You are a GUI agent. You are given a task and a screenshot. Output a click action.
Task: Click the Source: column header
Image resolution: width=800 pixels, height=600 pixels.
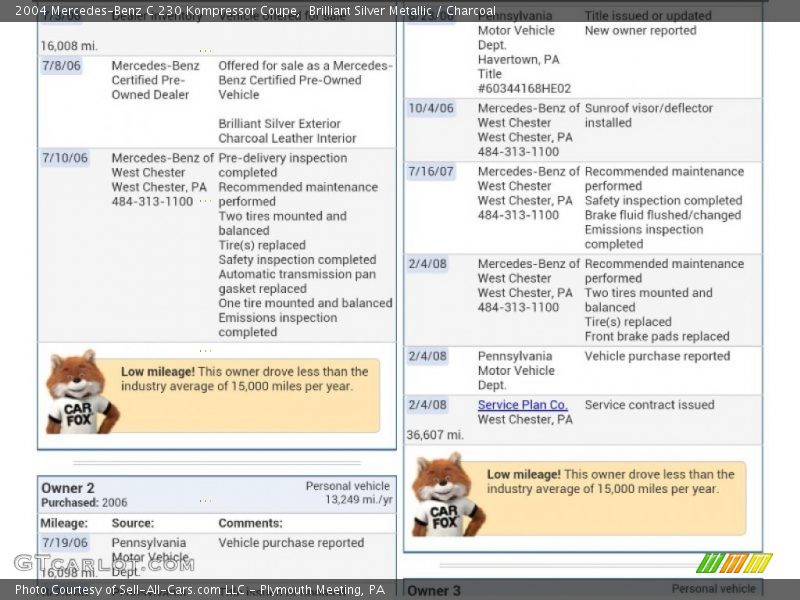point(133,523)
